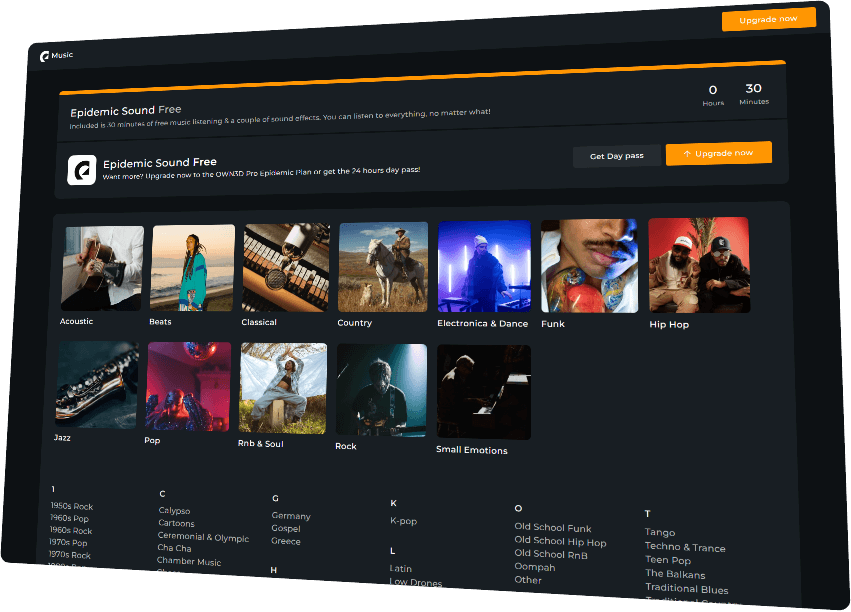The image size is (851, 612).
Task: Choose the 1970s Rock link
Action: [69, 555]
